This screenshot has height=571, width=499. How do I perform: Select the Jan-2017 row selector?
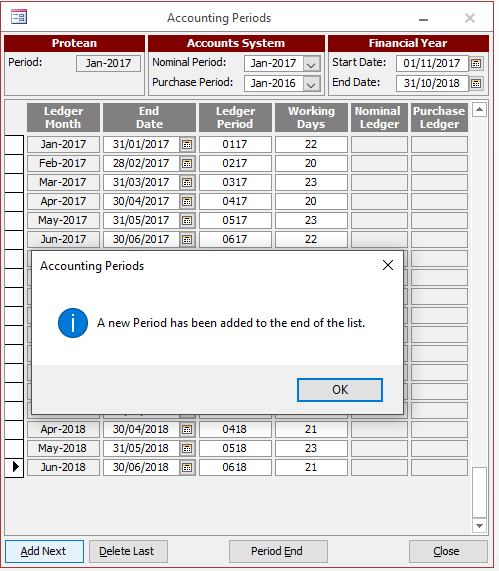pos(14,145)
